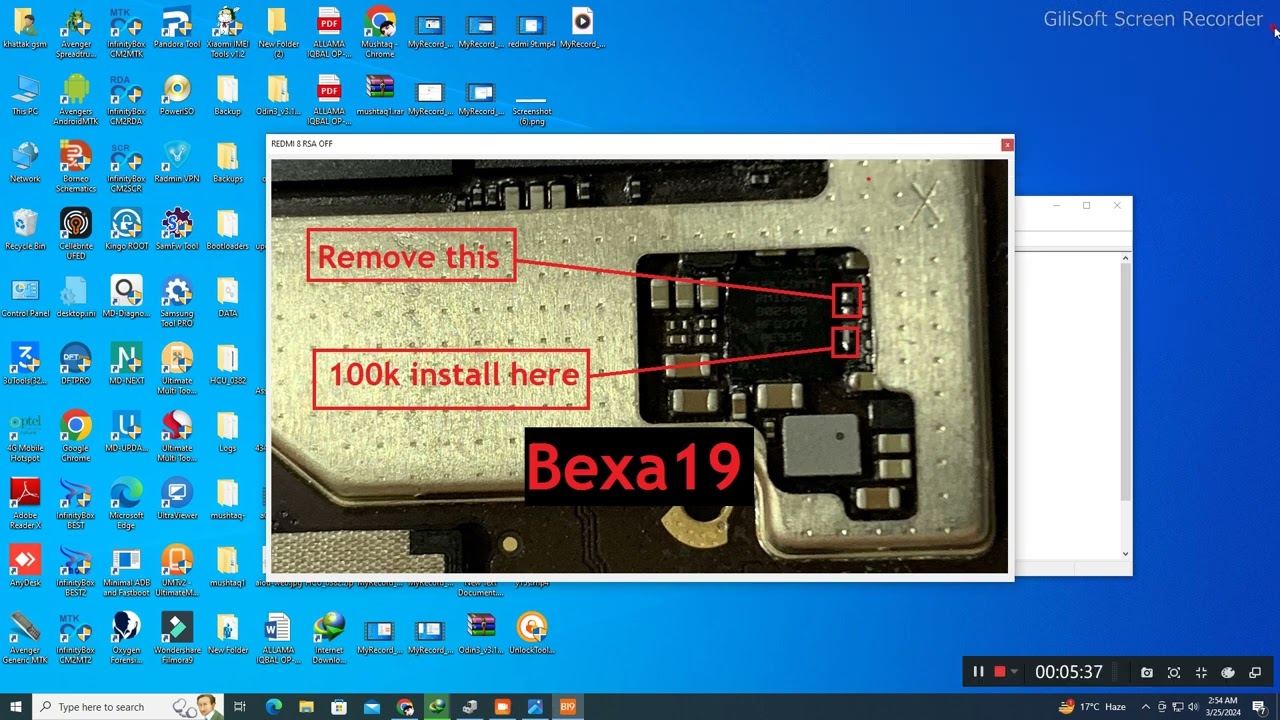Select Mushtaq - Chrome shortcut
The height and width of the screenshot is (720, 1280).
(x=380, y=32)
